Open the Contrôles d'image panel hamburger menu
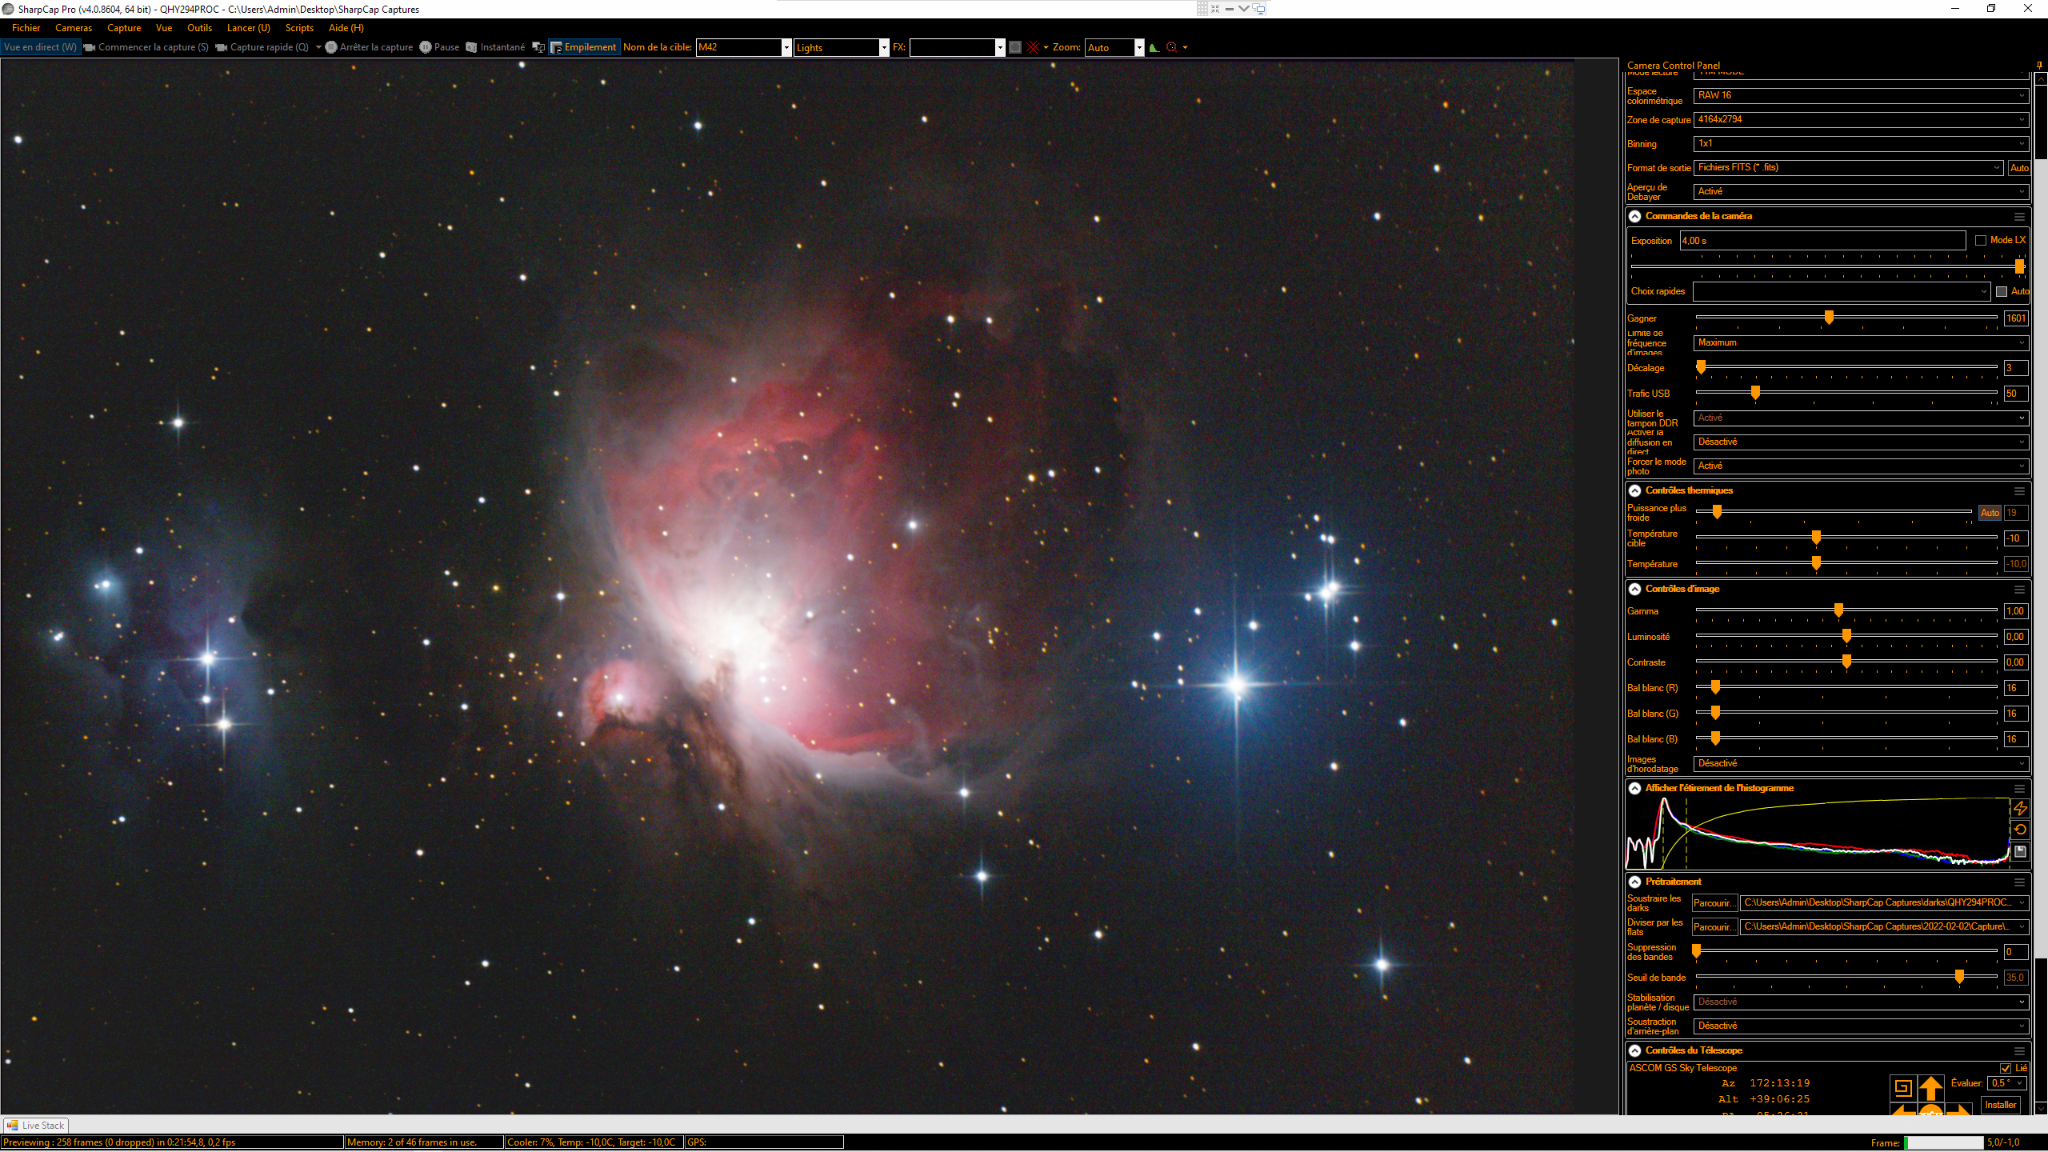2048x1152 pixels. pos(2019,589)
